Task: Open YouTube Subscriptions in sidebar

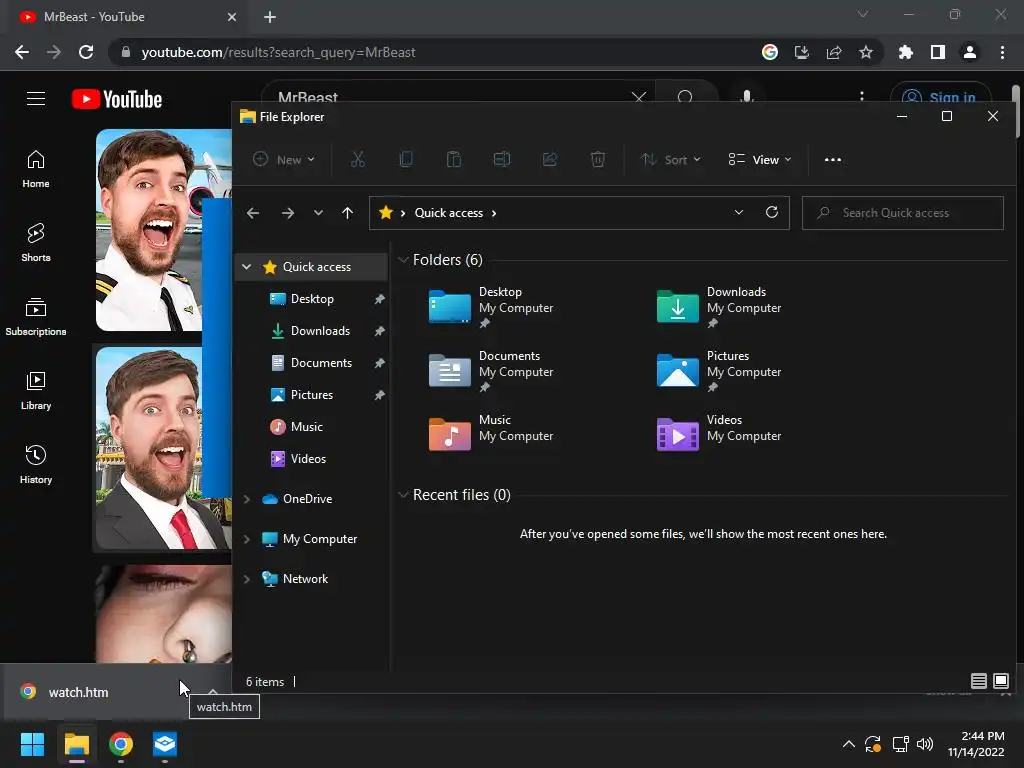Action: coord(36,316)
